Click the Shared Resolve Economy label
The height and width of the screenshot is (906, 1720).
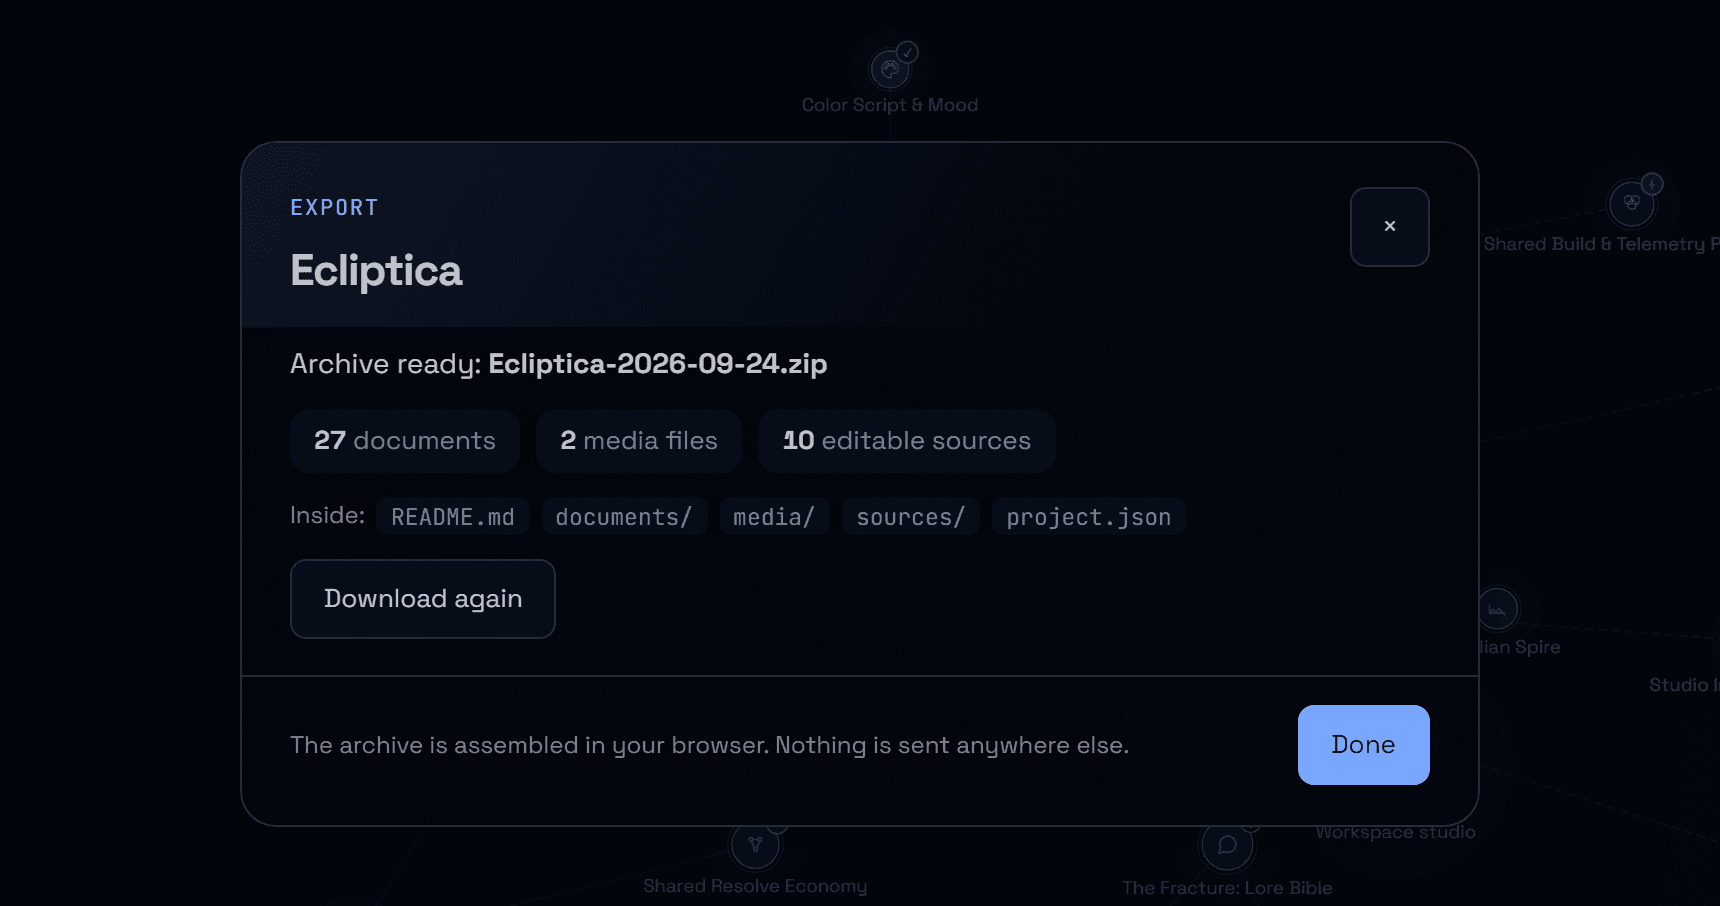755,886
